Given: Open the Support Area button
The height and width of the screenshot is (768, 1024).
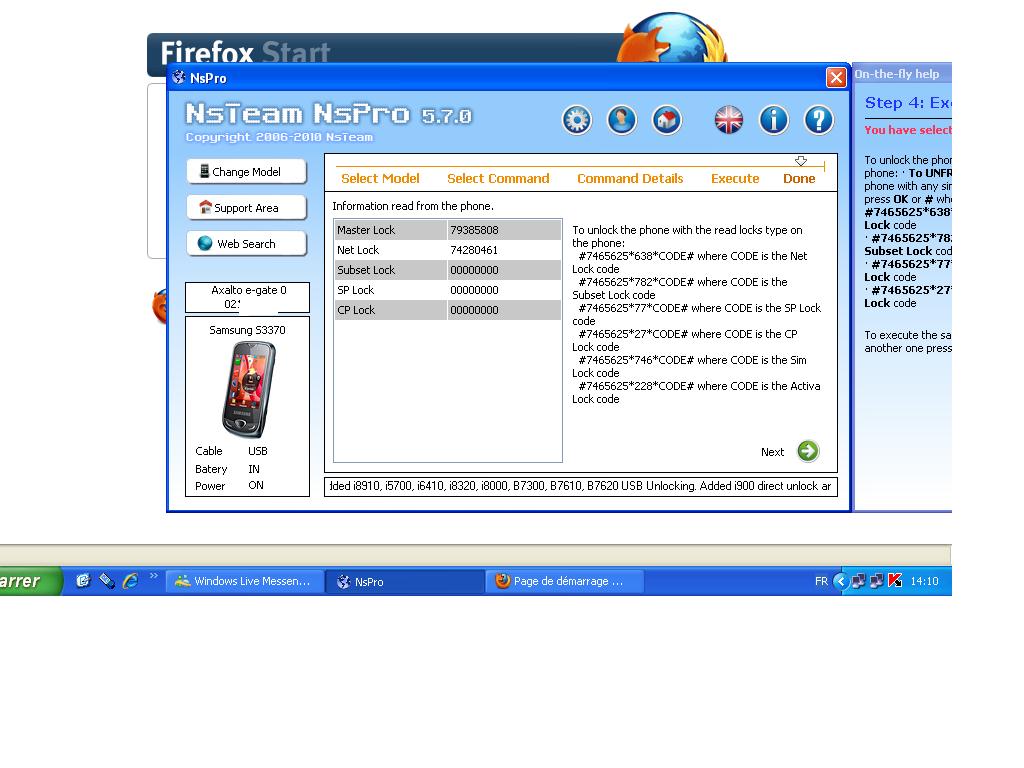Looking at the screenshot, I should pos(246,208).
